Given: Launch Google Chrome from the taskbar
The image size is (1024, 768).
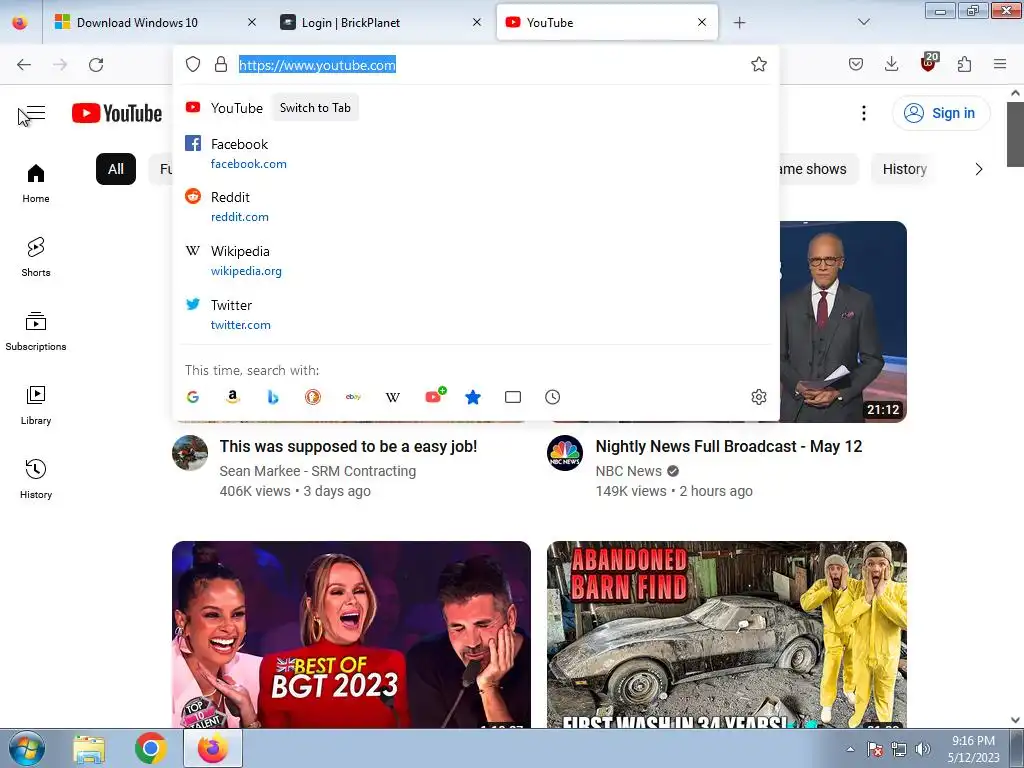Looking at the screenshot, I should [x=151, y=748].
